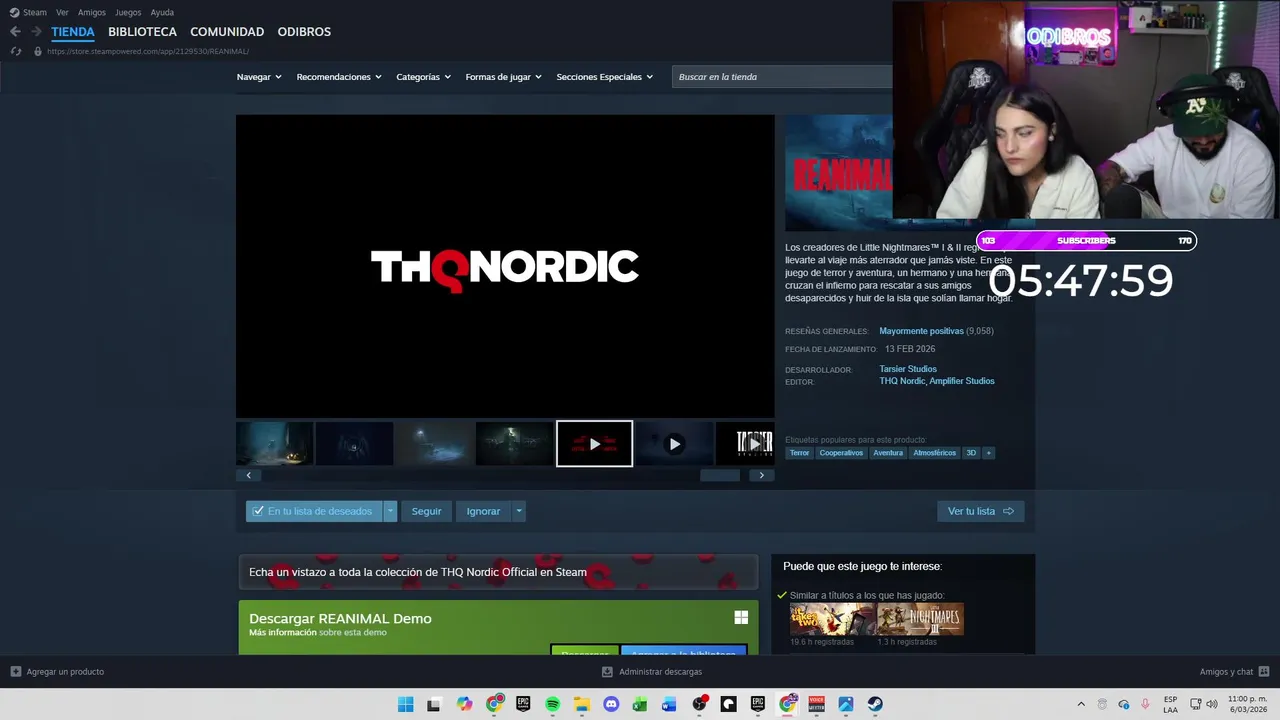This screenshot has height=720, width=1280.
Task: Open the ODIBROS profile tab
Action: coord(304,32)
